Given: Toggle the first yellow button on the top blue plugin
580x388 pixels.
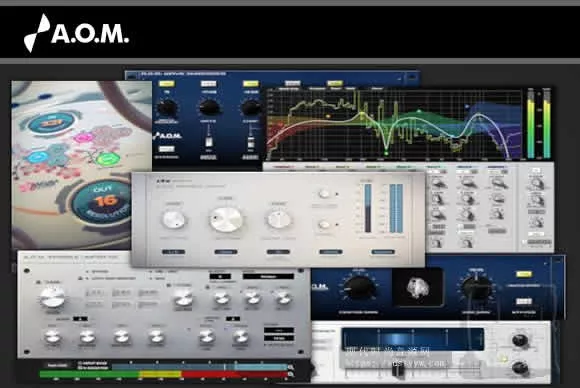Looking at the screenshot, I should (x=166, y=84).
